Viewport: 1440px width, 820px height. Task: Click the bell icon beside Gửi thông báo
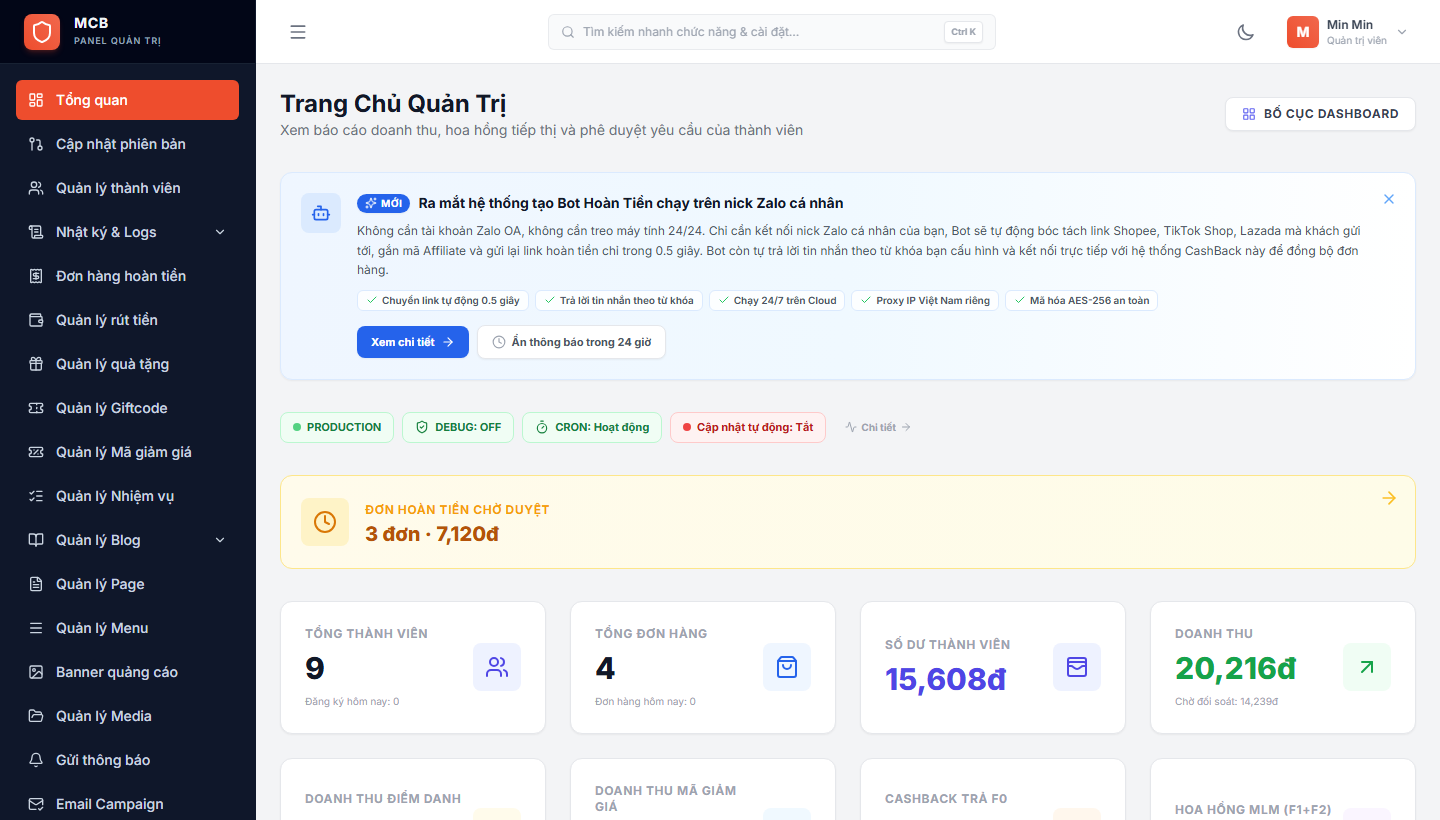coord(36,760)
